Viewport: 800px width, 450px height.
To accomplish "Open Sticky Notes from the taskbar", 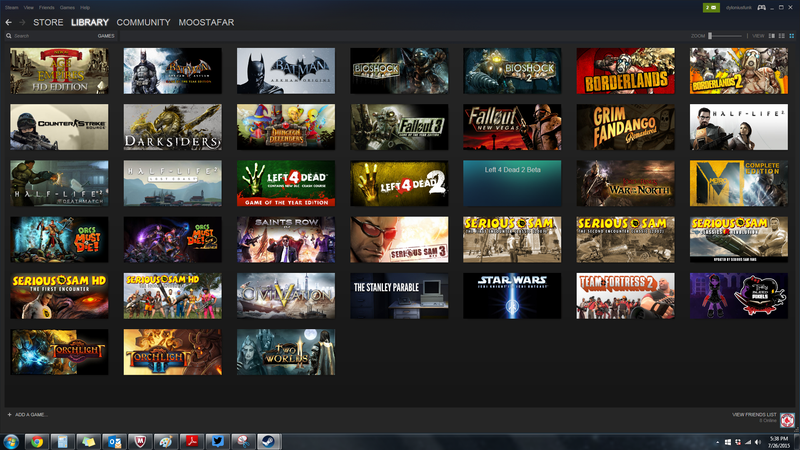I will point(88,442).
